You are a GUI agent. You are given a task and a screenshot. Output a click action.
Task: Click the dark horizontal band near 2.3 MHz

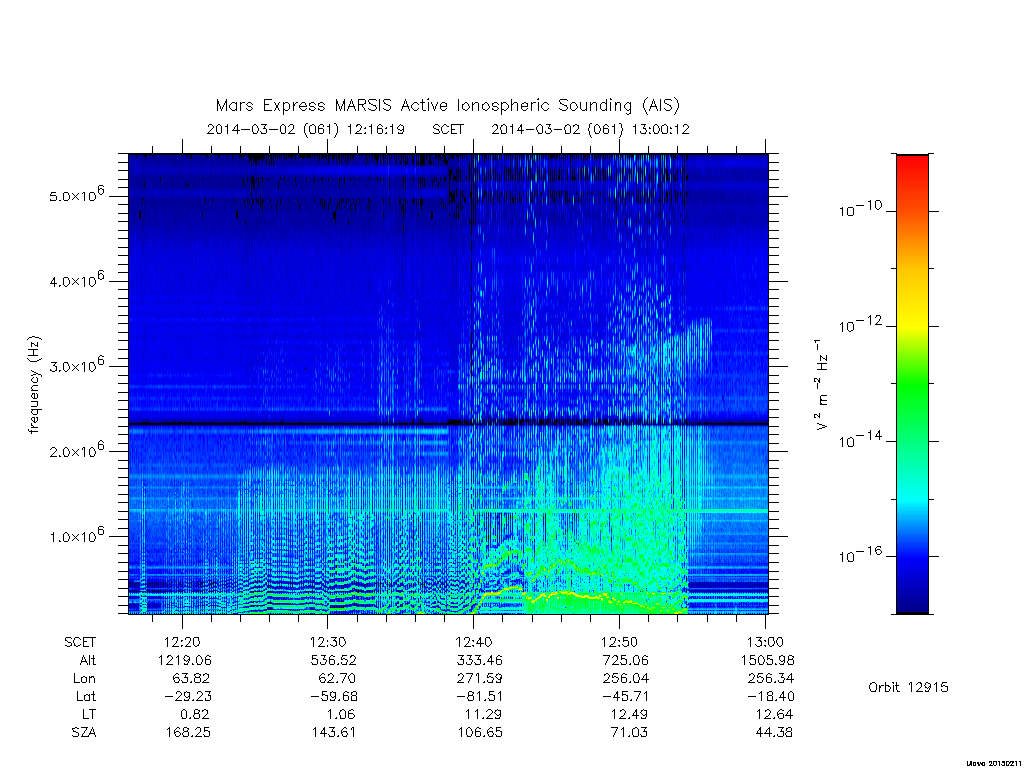[448, 424]
